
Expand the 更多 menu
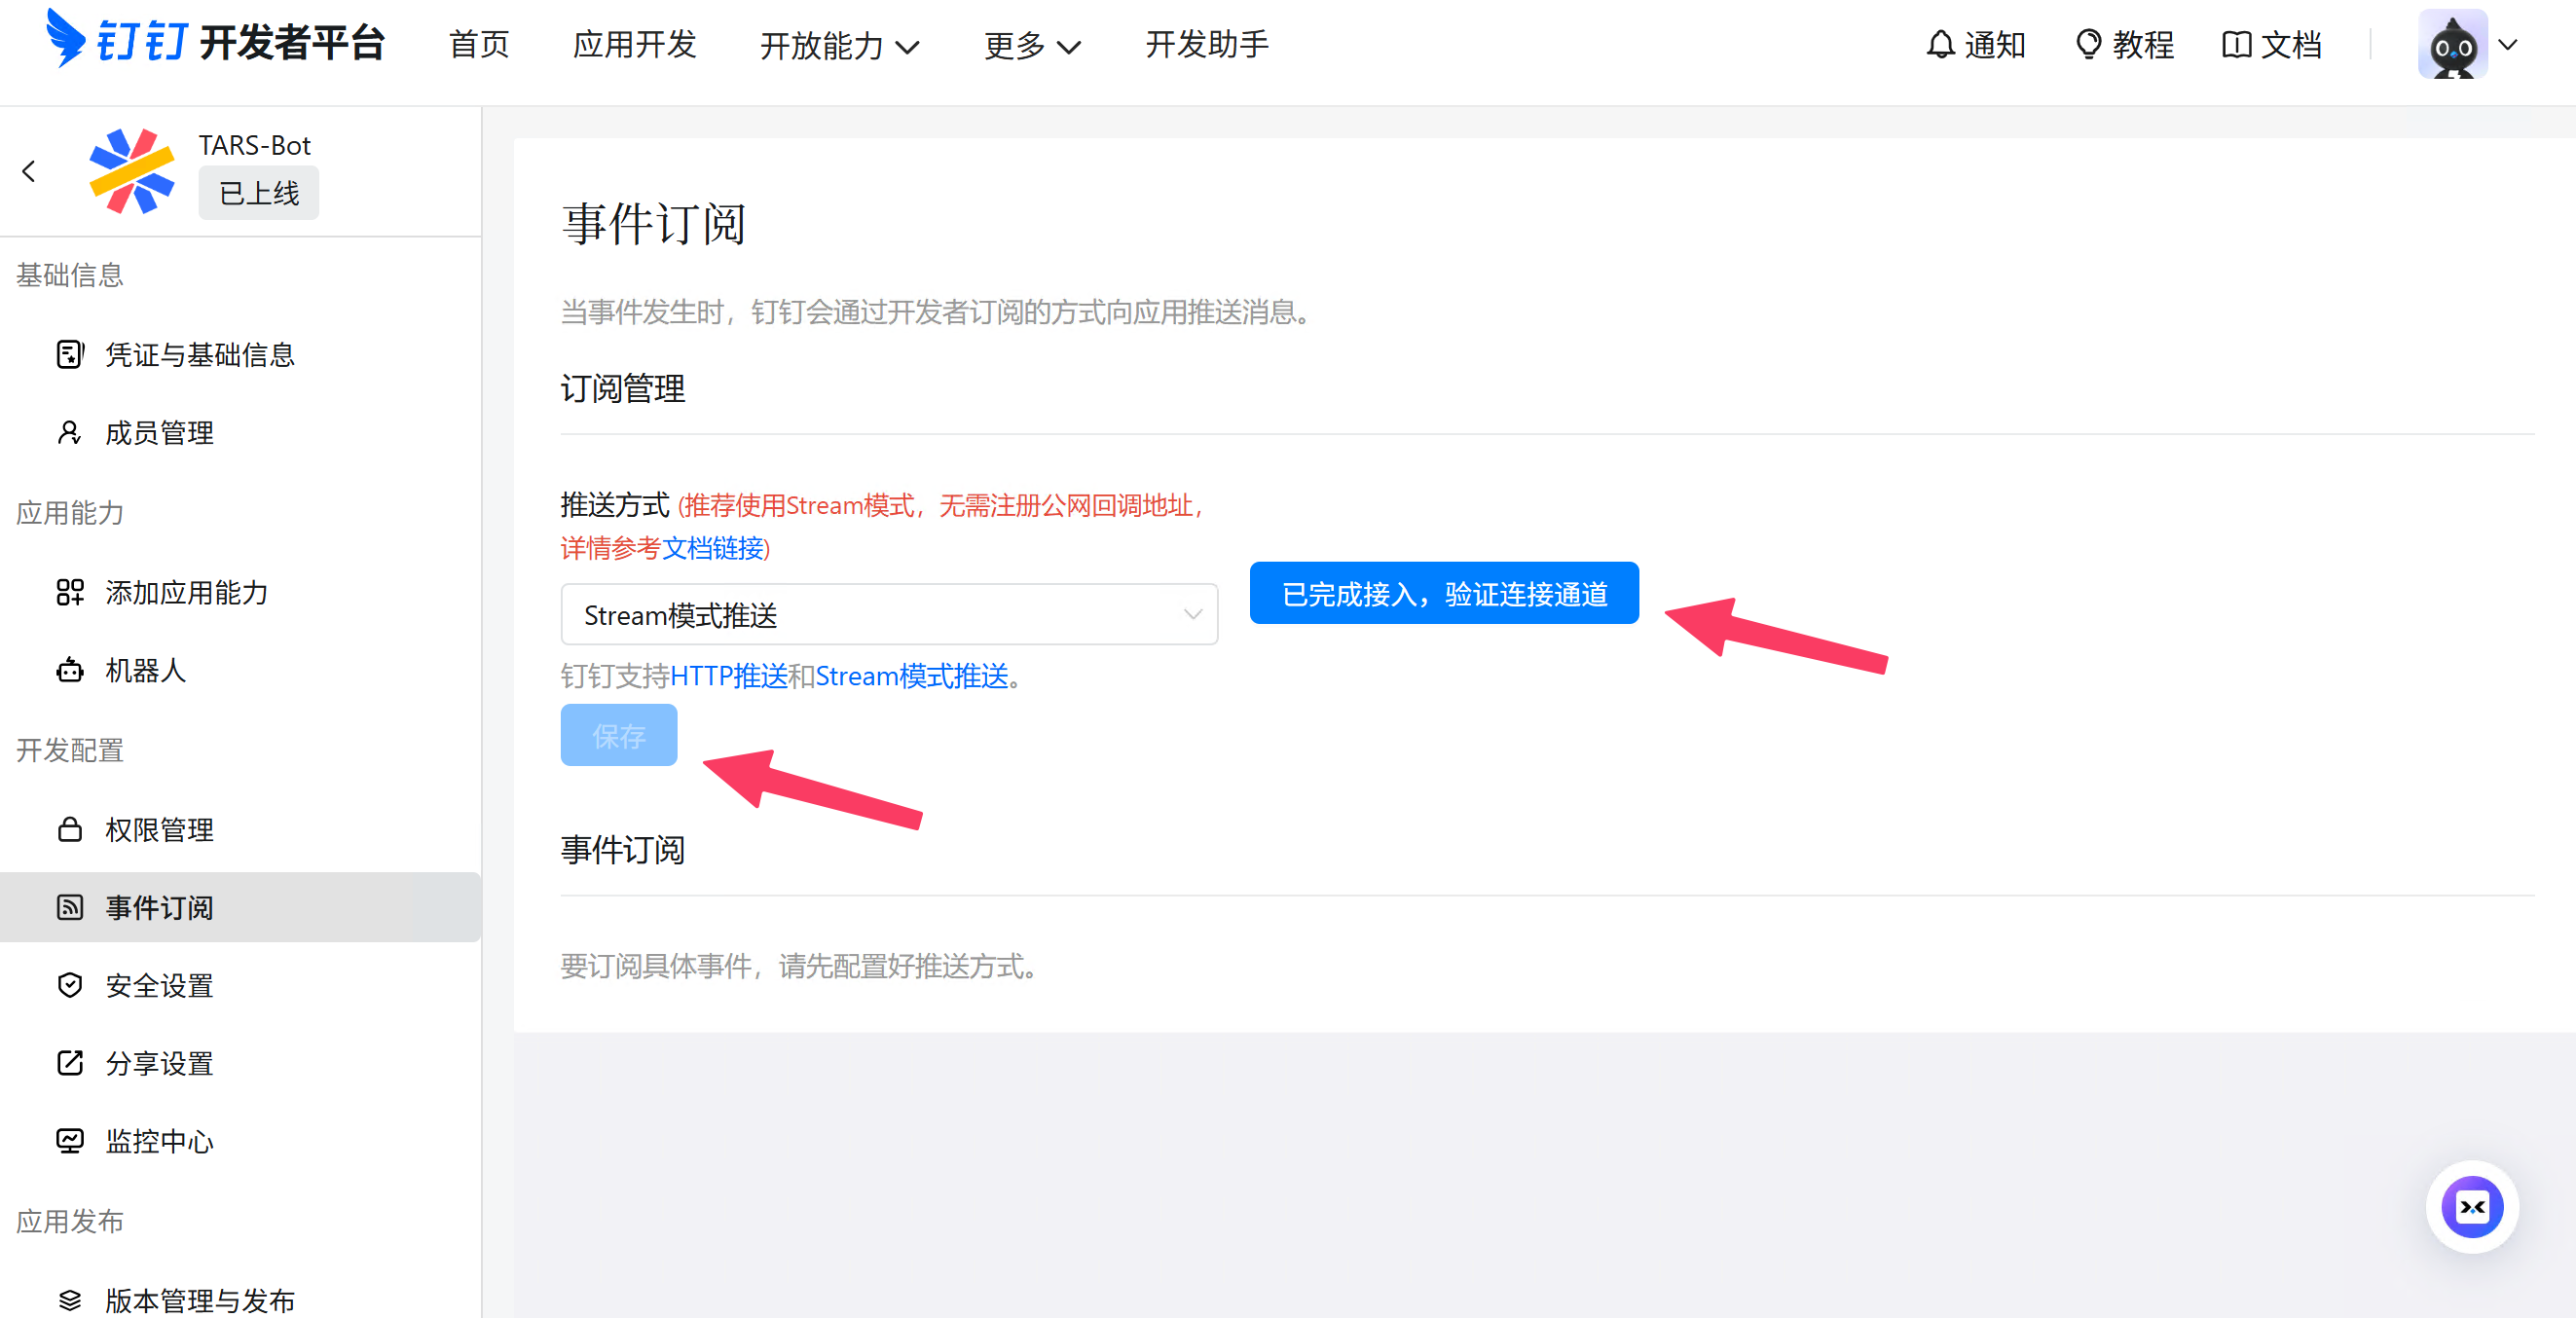1031,46
